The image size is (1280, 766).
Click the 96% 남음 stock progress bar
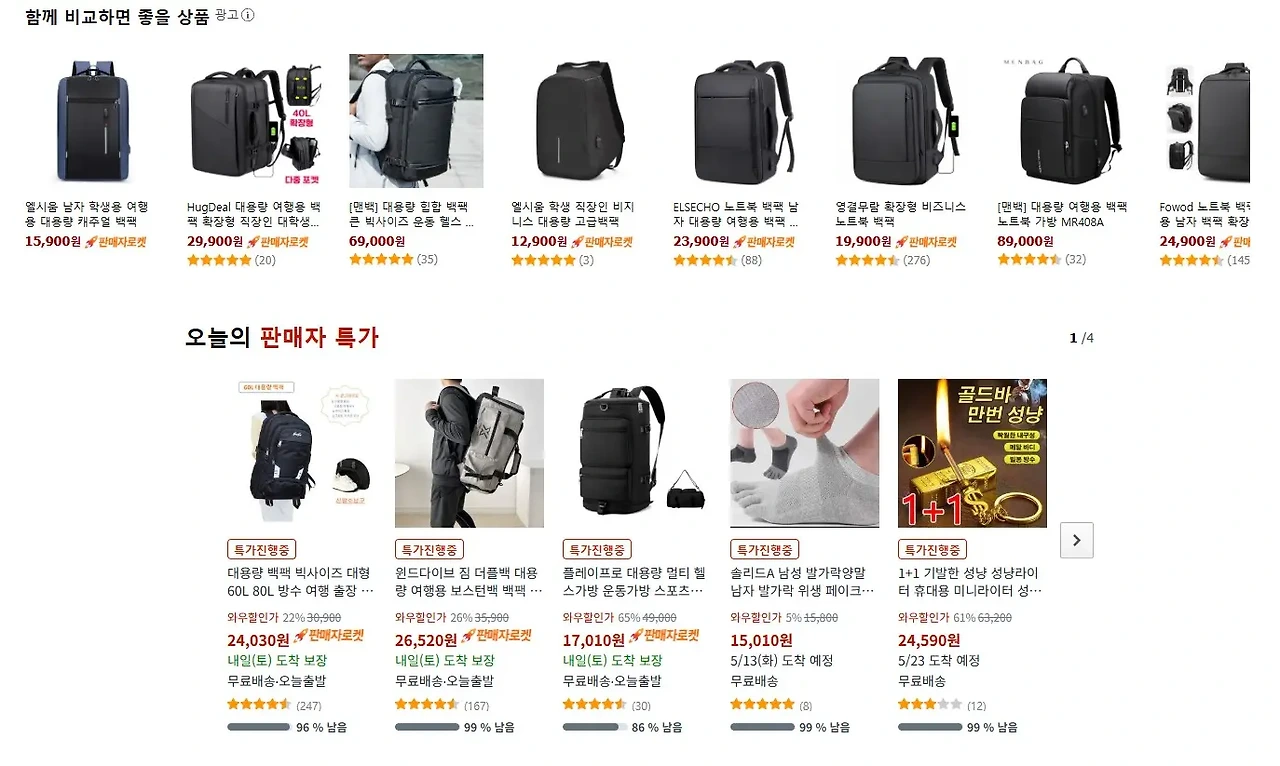(258, 727)
